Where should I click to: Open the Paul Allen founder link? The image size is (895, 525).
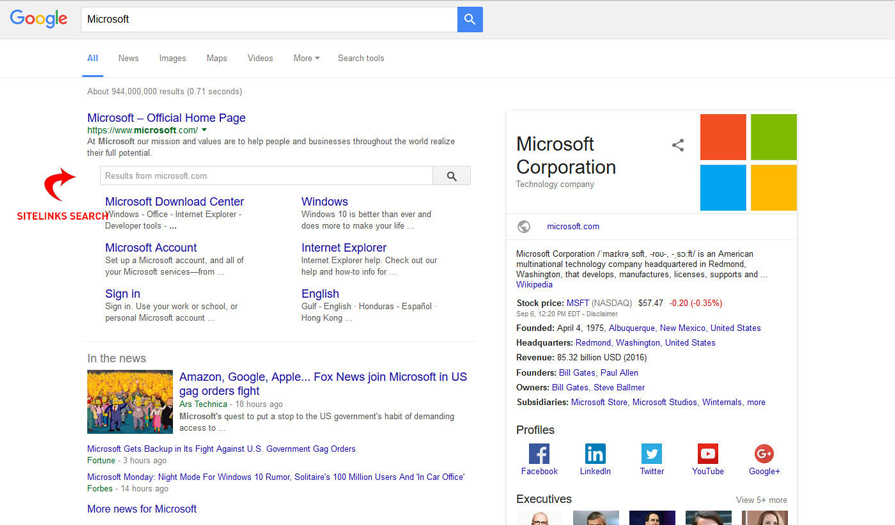619,373
